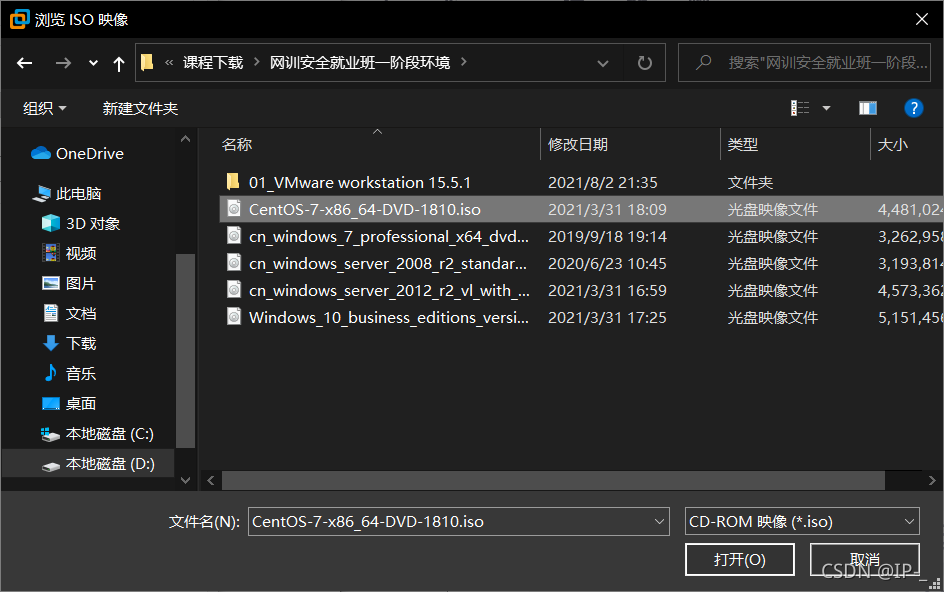This screenshot has height=592, width=944.
Task: Go back with the left arrow
Action: click(x=25, y=63)
